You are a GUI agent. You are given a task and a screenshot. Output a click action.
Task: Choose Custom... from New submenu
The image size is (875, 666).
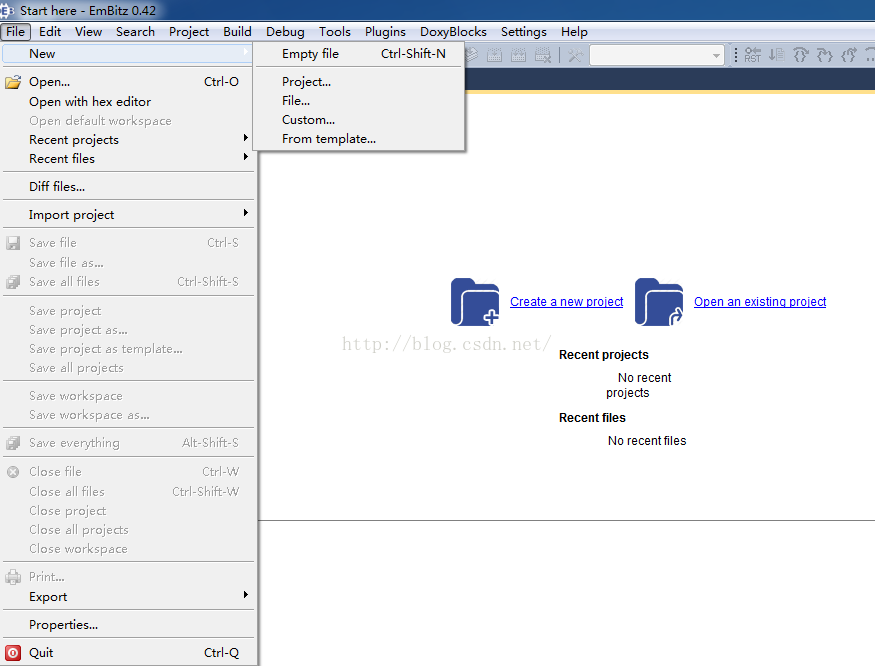359,119
